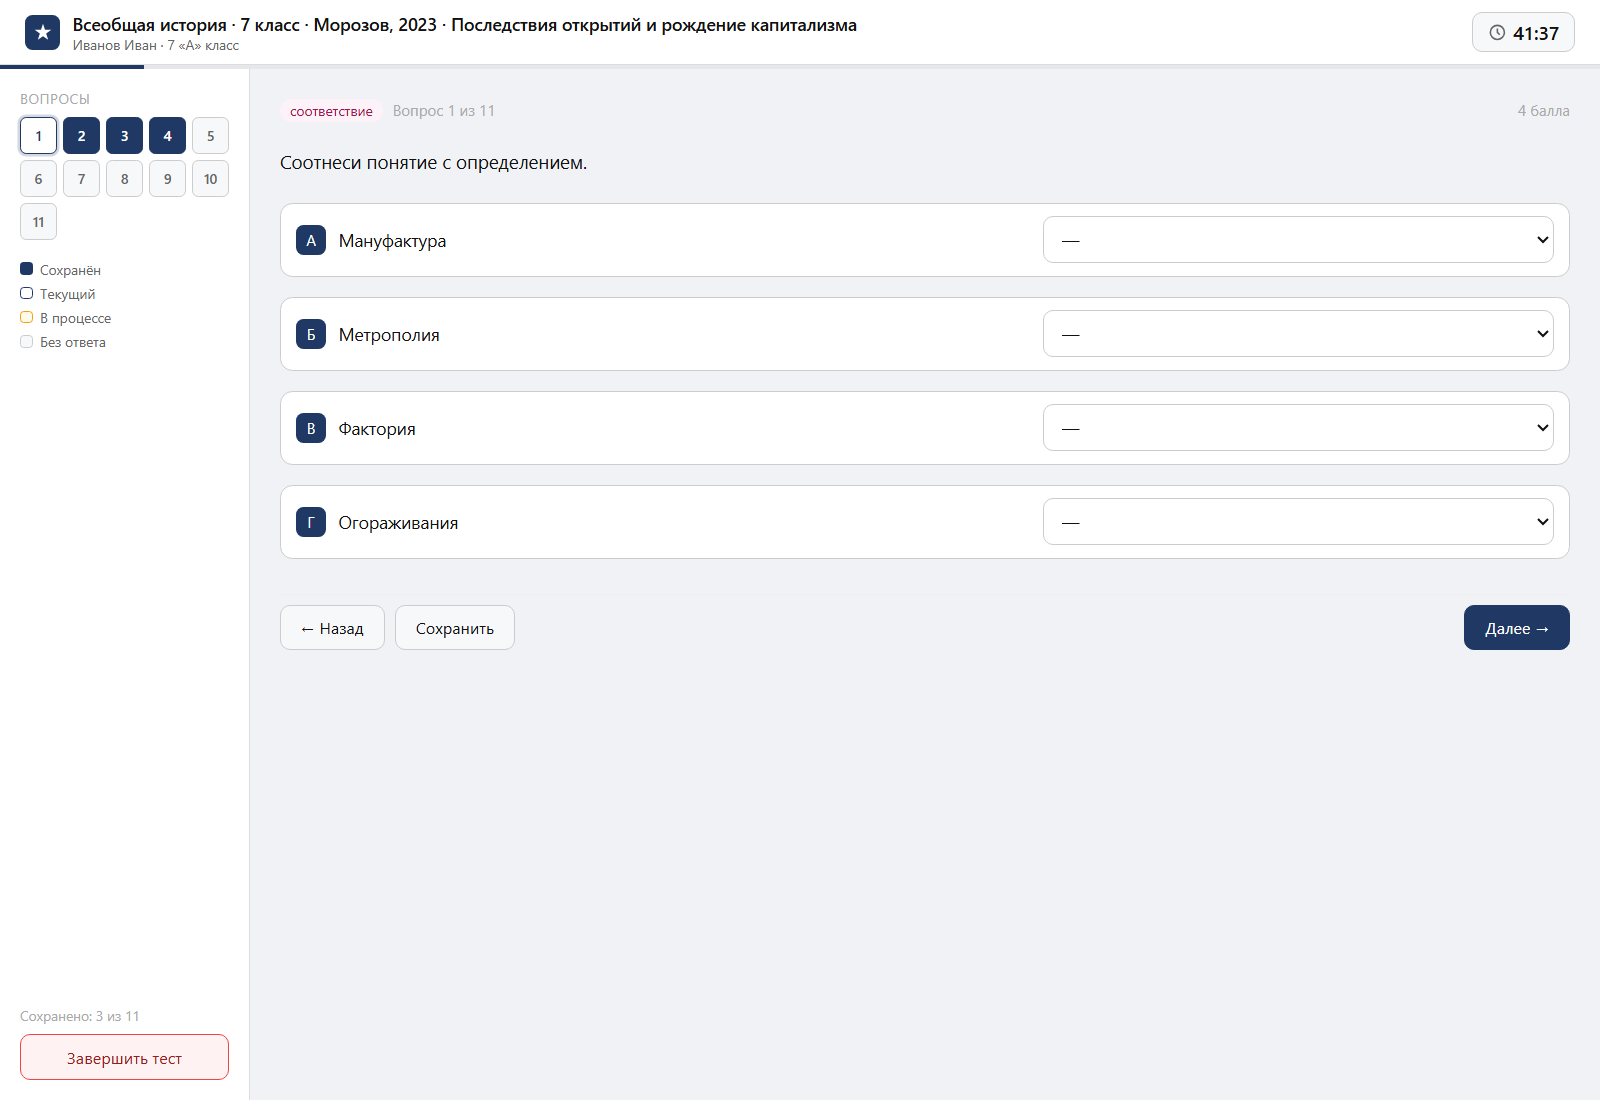Select question 11 in the sidebar

(38, 222)
